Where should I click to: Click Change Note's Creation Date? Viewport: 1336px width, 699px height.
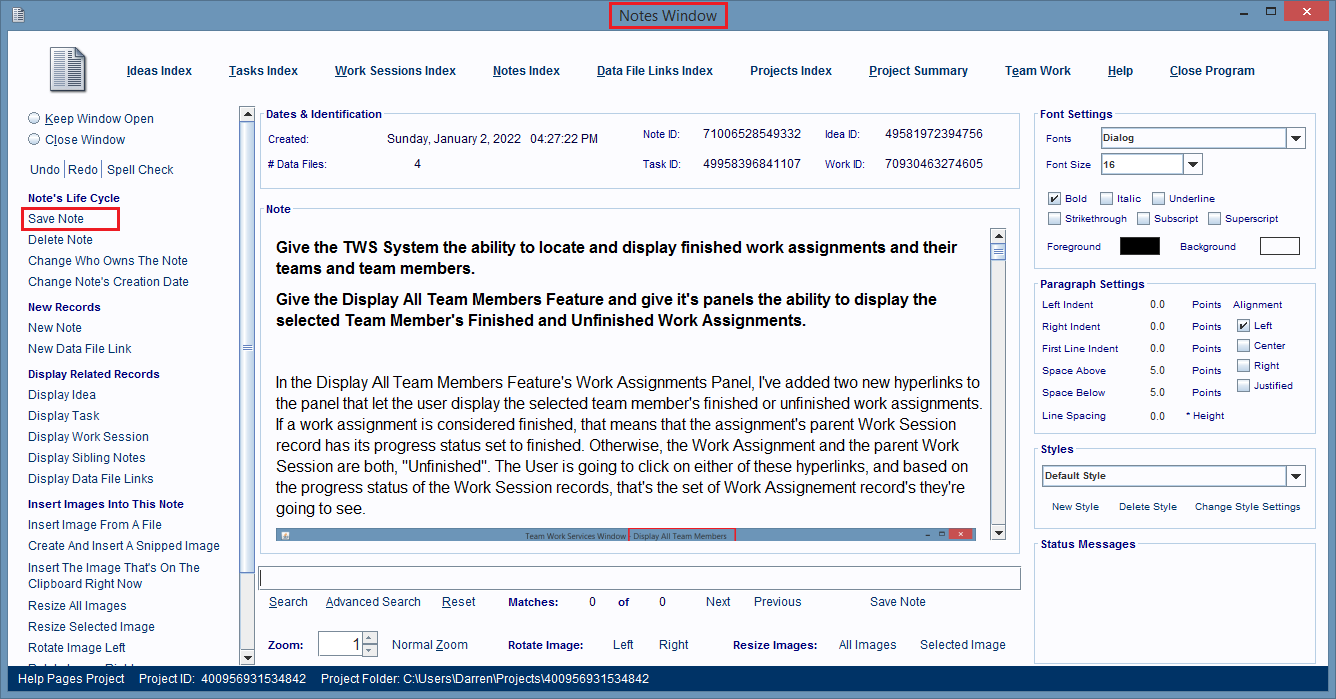coord(108,282)
